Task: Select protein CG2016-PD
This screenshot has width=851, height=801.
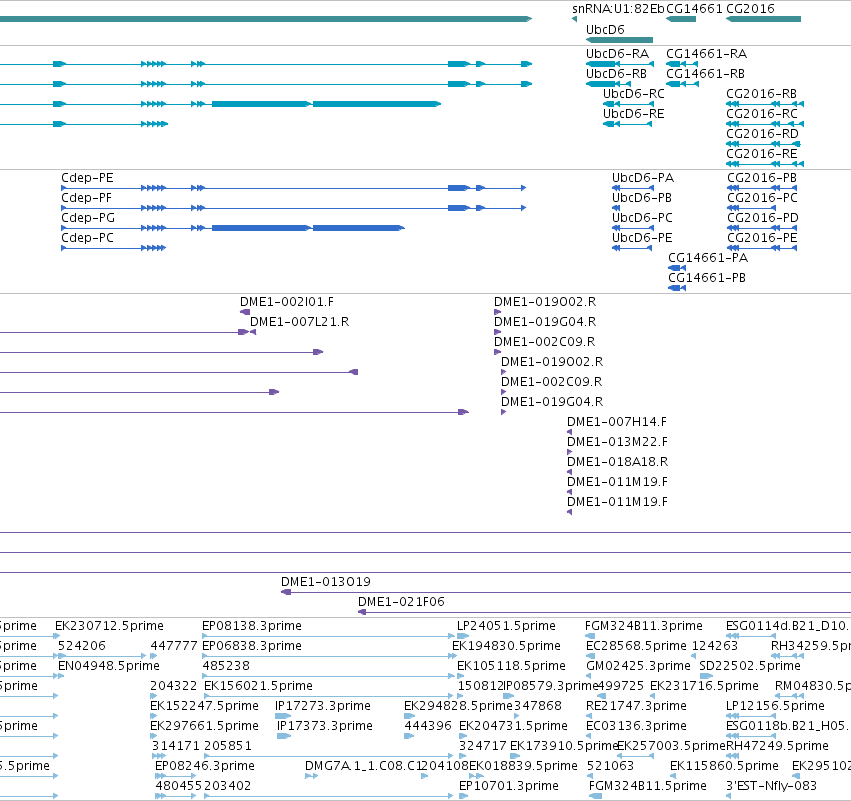Action: tap(763, 218)
